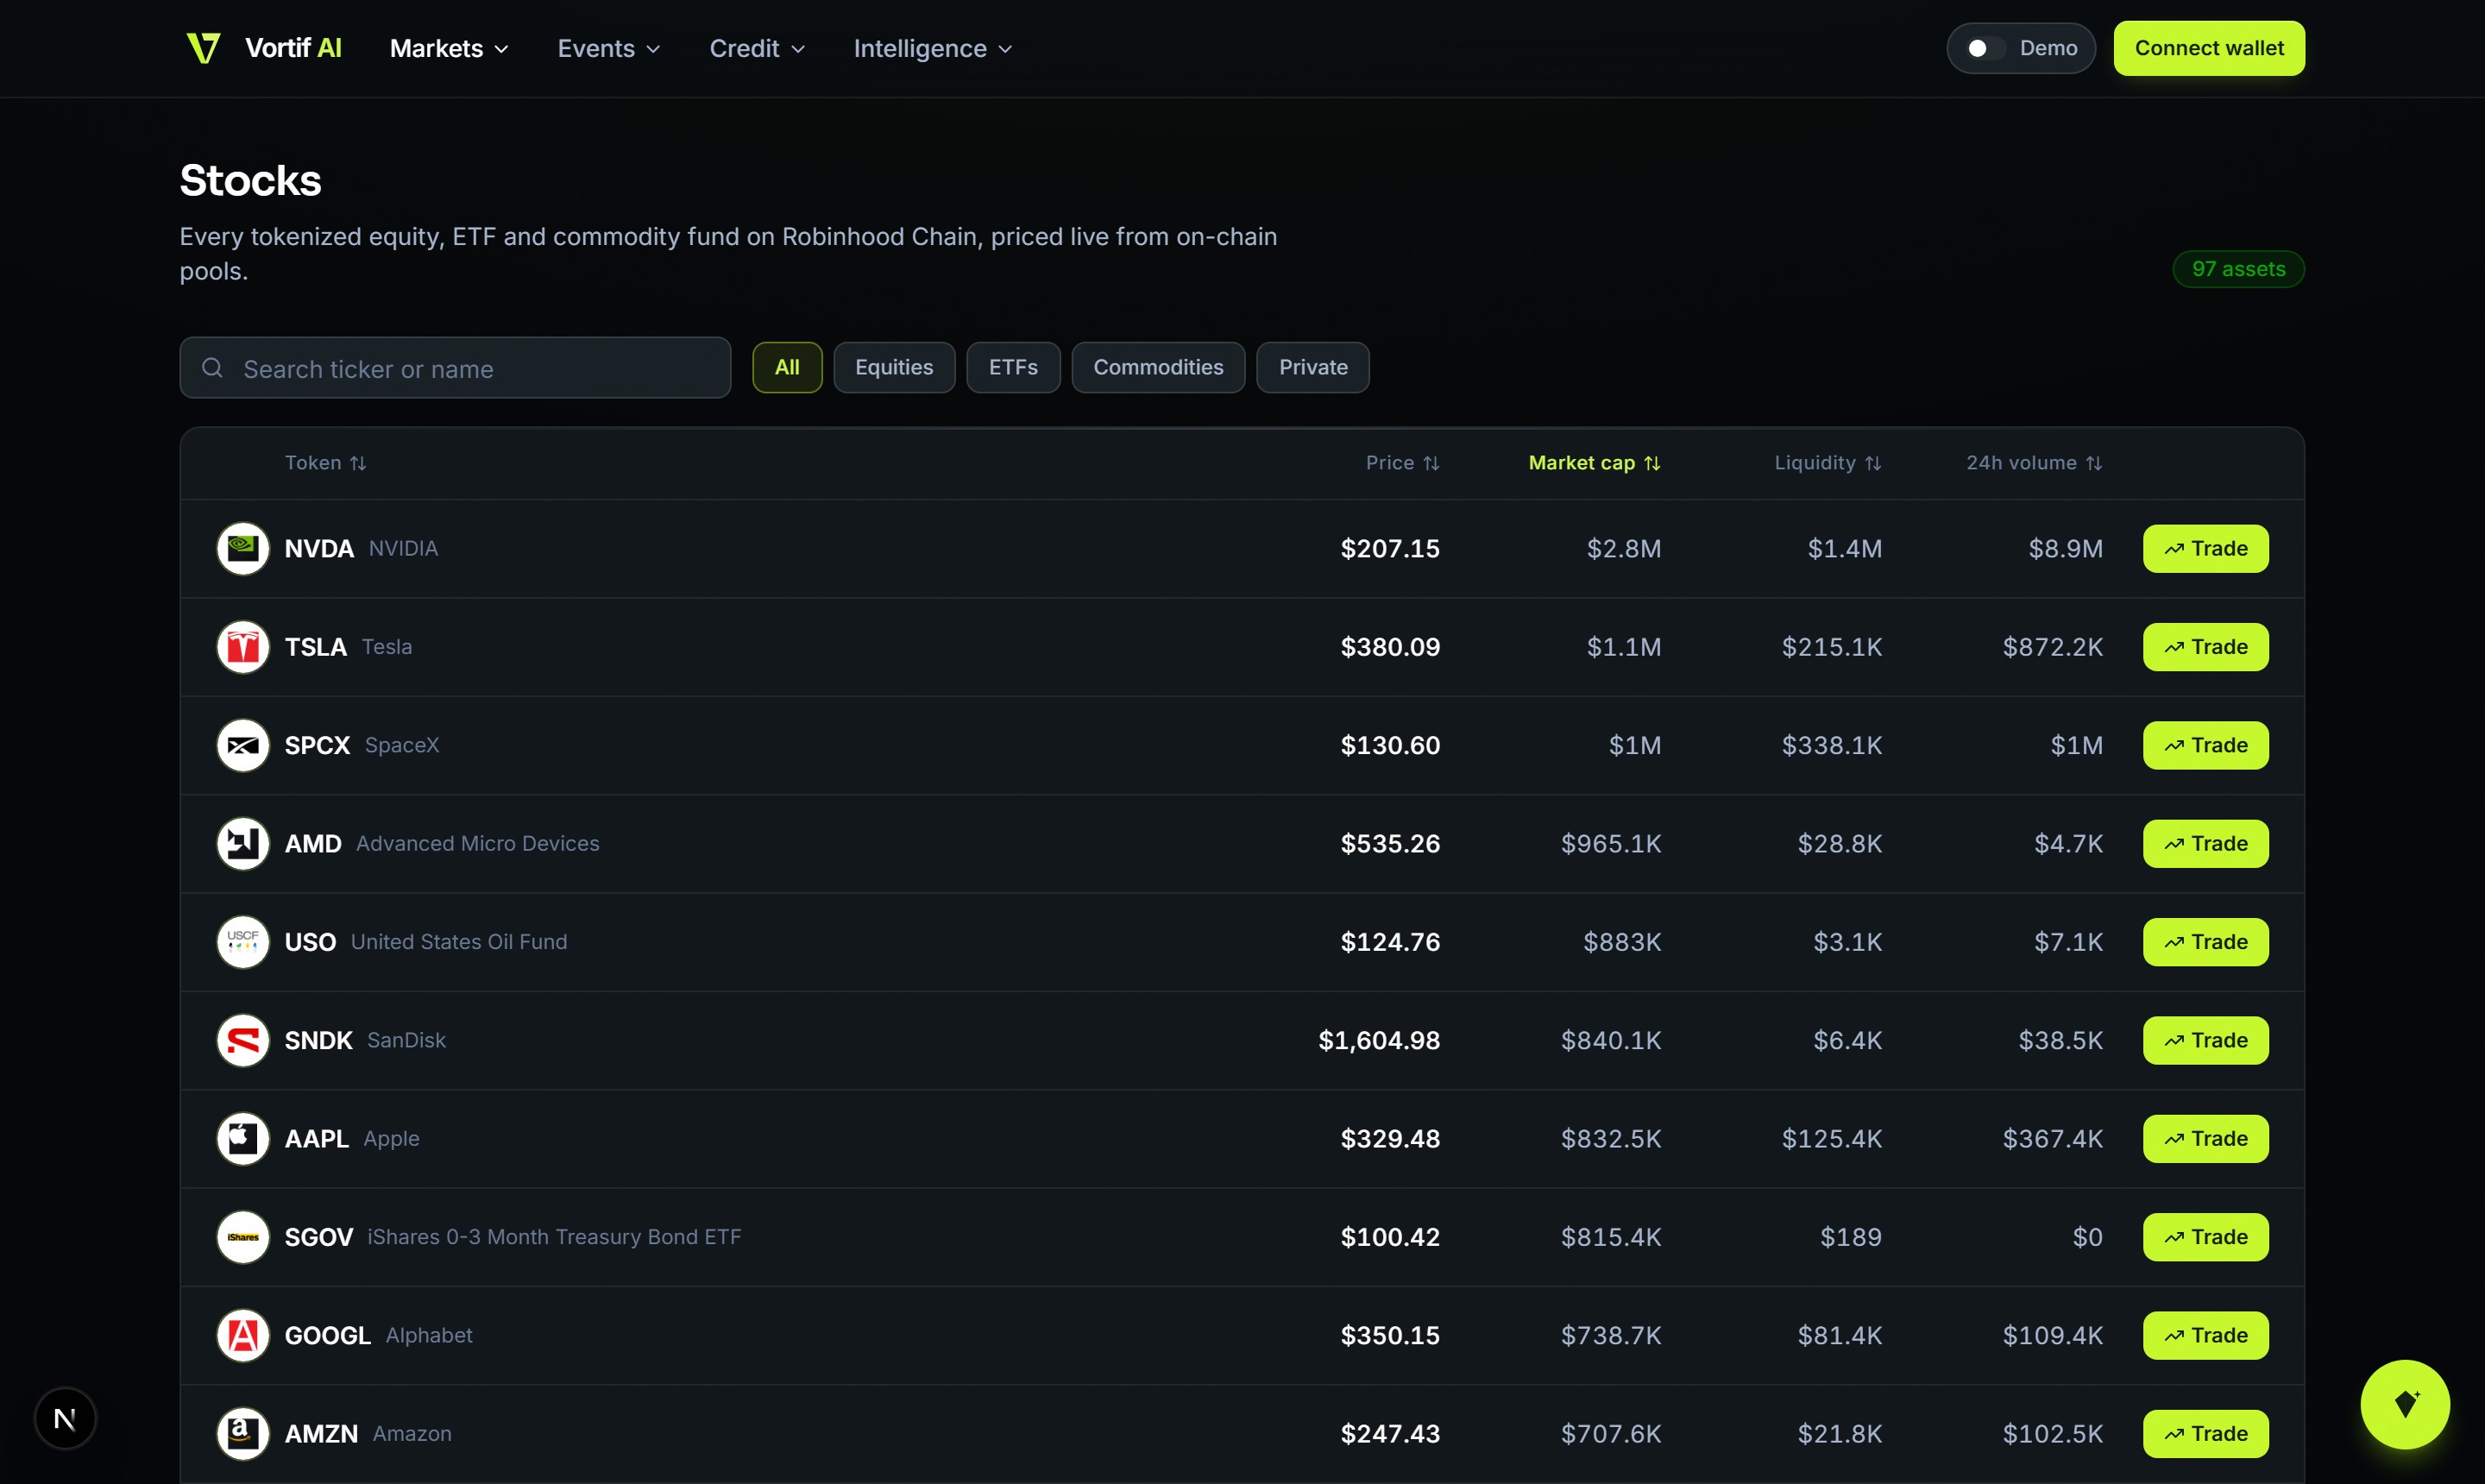Image resolution: width=2485 pixels, height=1484 pixels.
Task: Expand the Intelligence dropdown menu
Action: 933,48
